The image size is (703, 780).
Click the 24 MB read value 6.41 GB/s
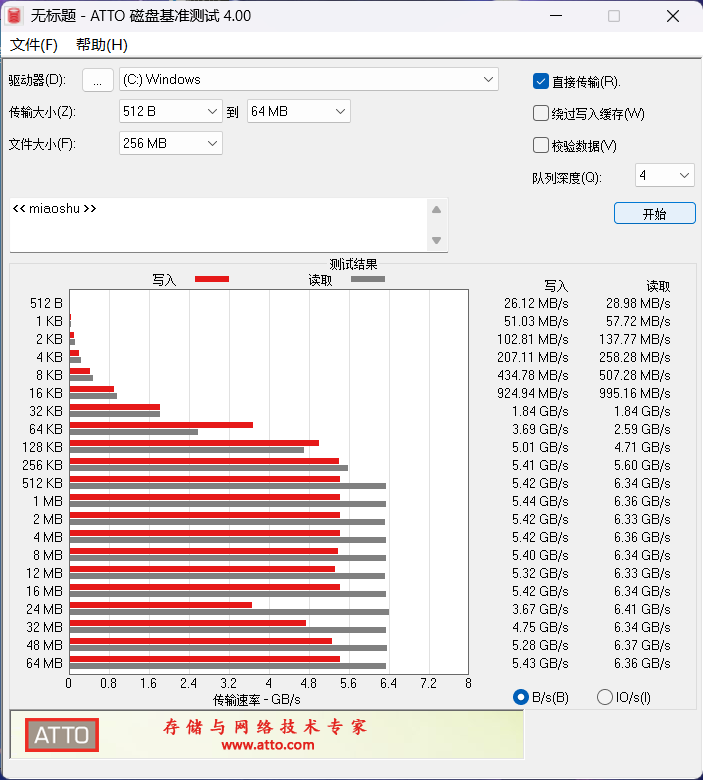point(642,609)
